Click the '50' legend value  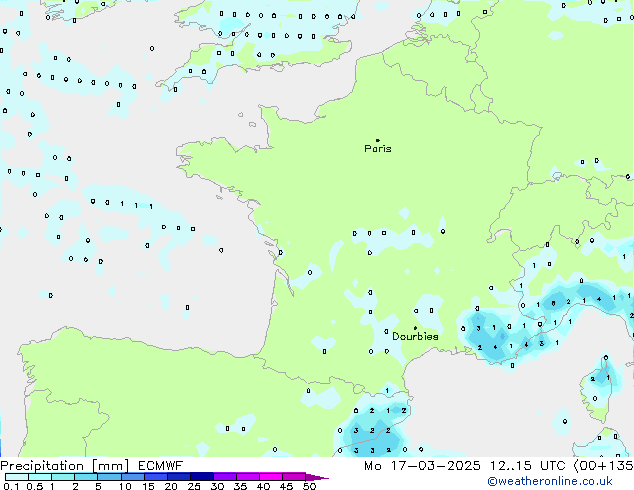pos(309,486)
